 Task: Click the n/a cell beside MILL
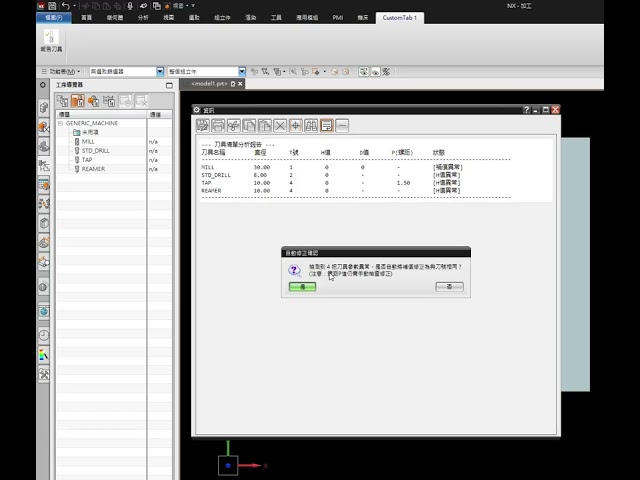click(x=153, y=142)
